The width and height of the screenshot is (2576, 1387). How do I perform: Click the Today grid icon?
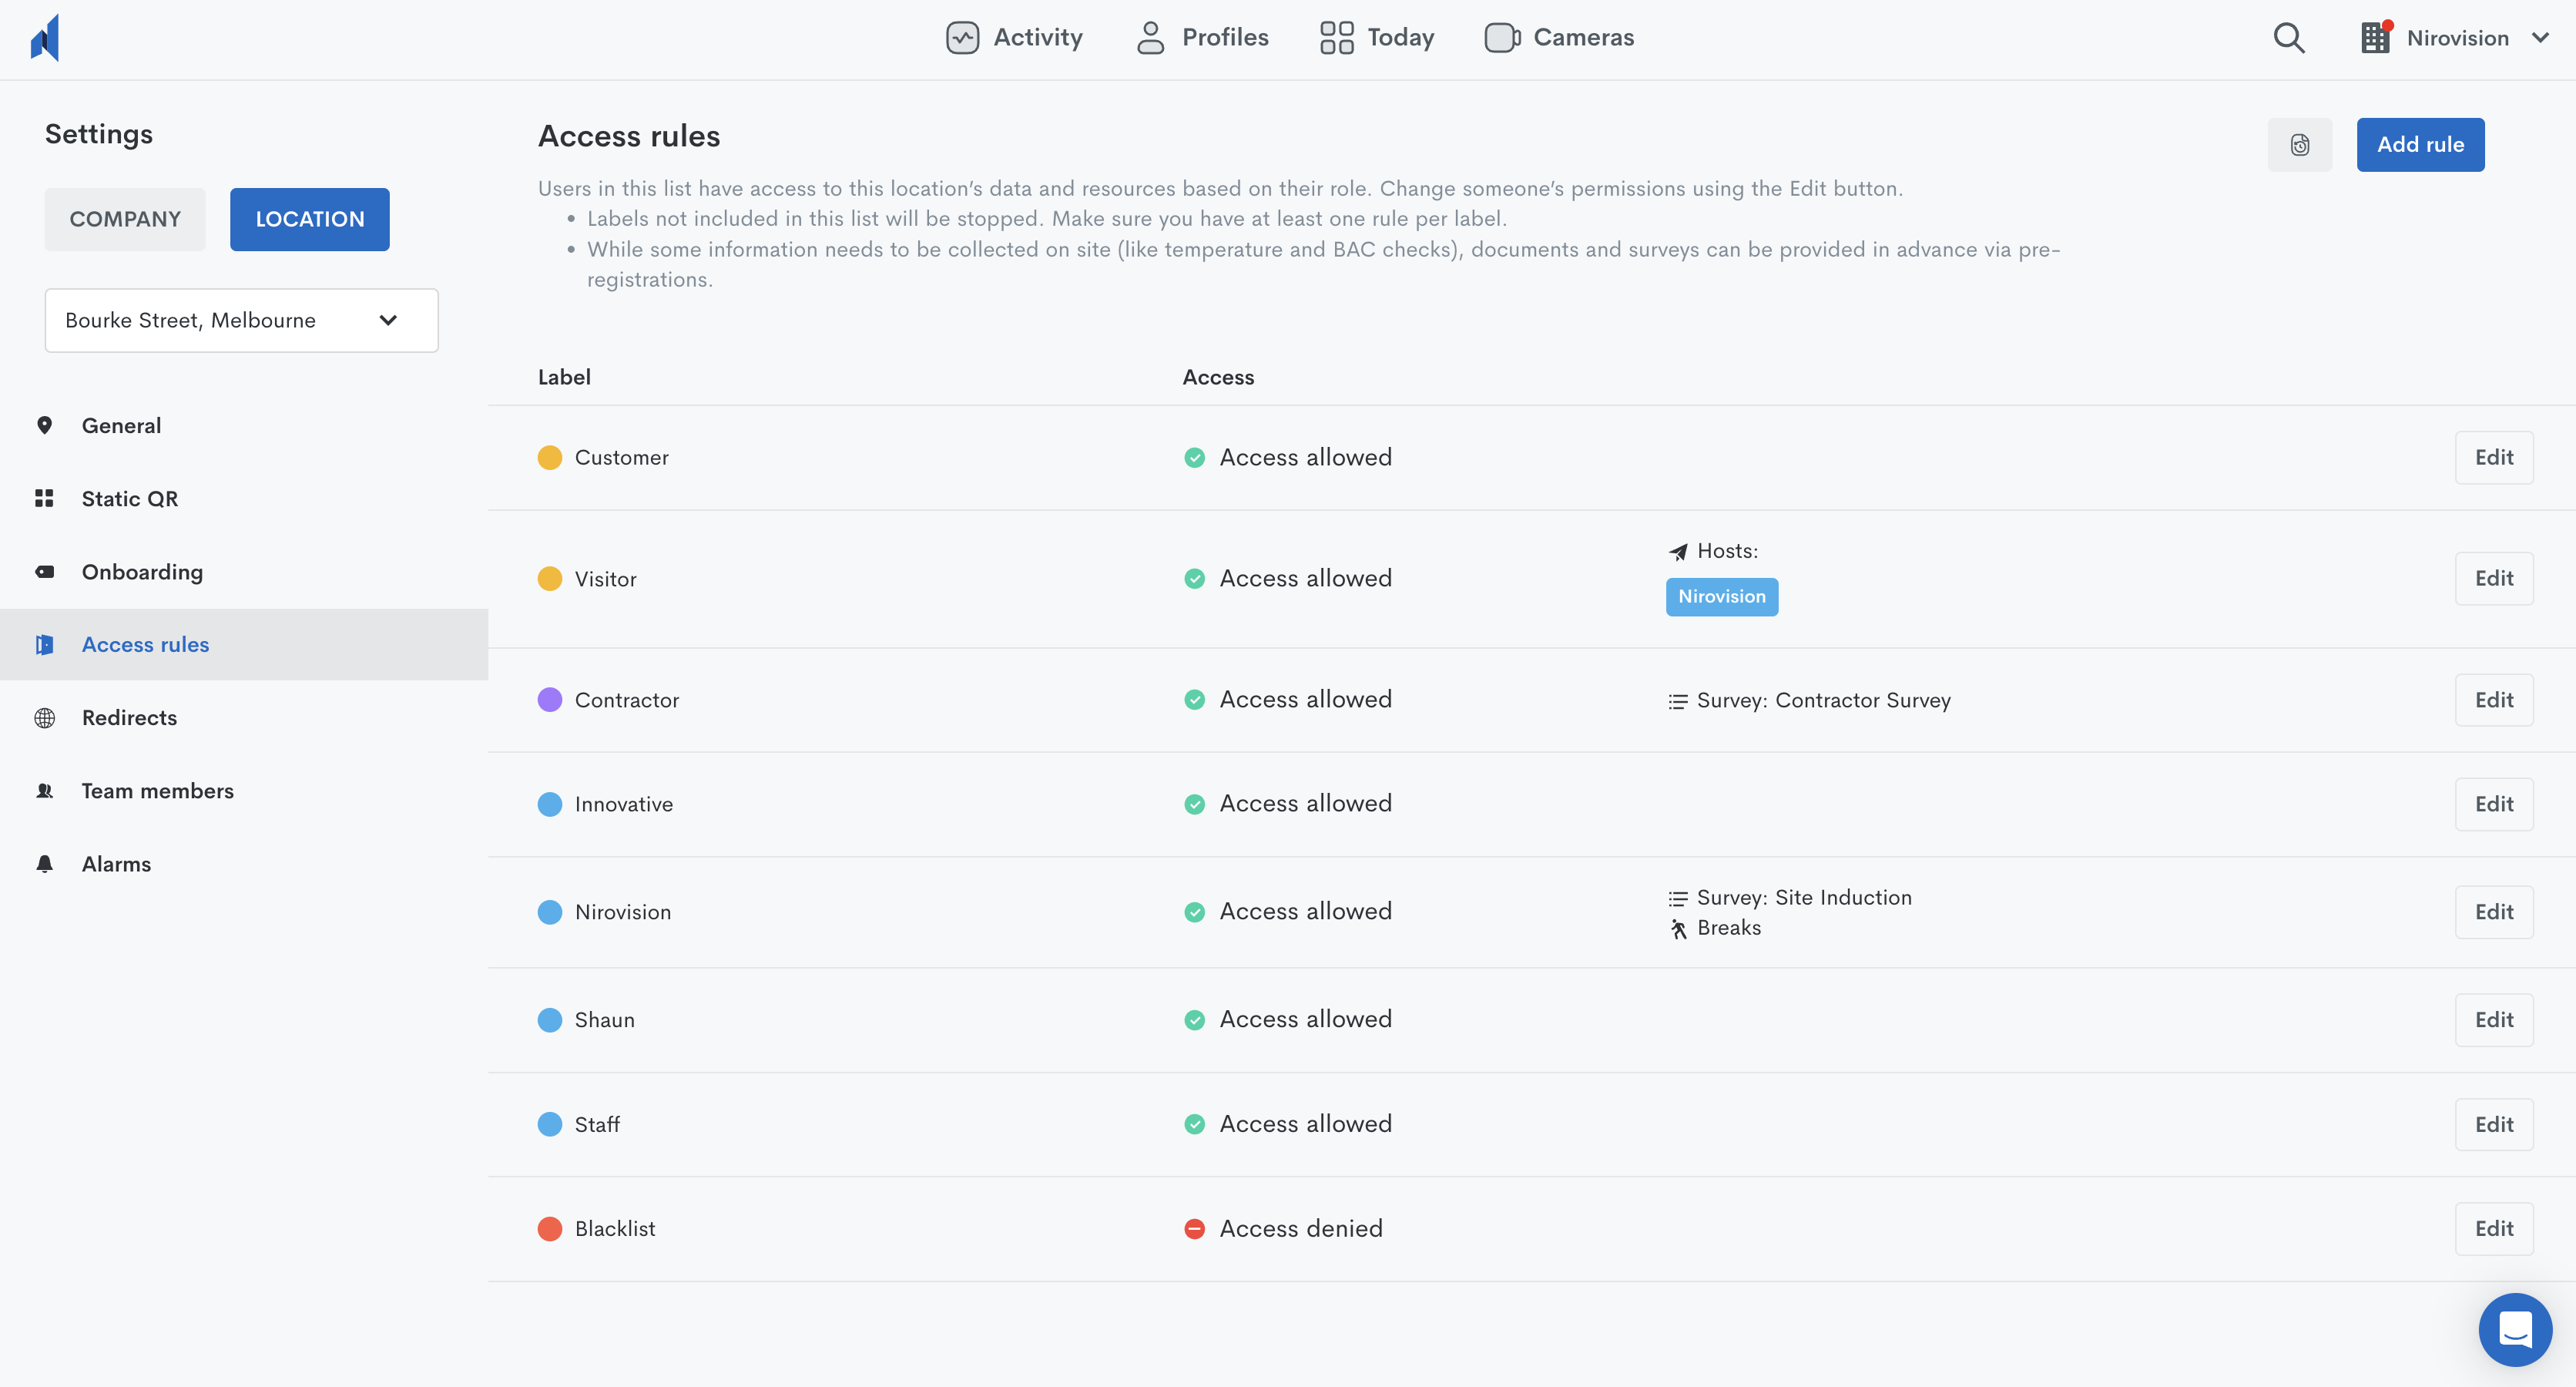coord(1336,38)
